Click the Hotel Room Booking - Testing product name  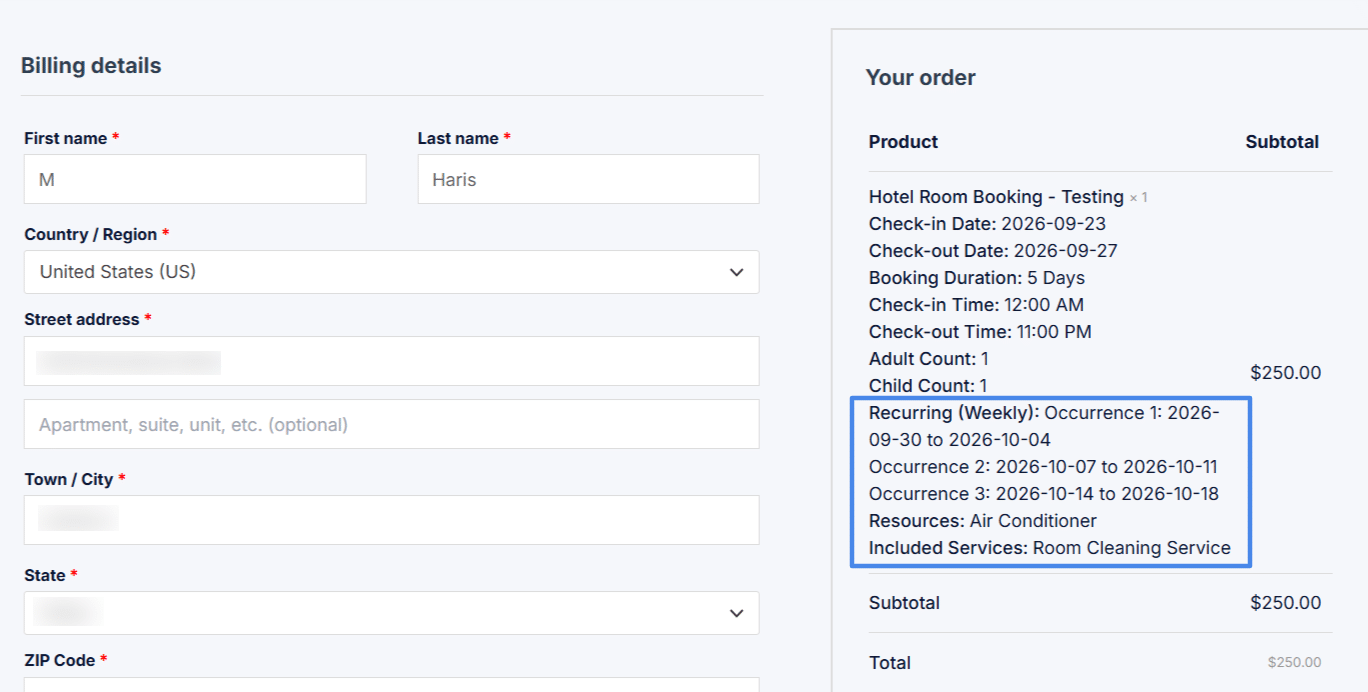[996, 197]
